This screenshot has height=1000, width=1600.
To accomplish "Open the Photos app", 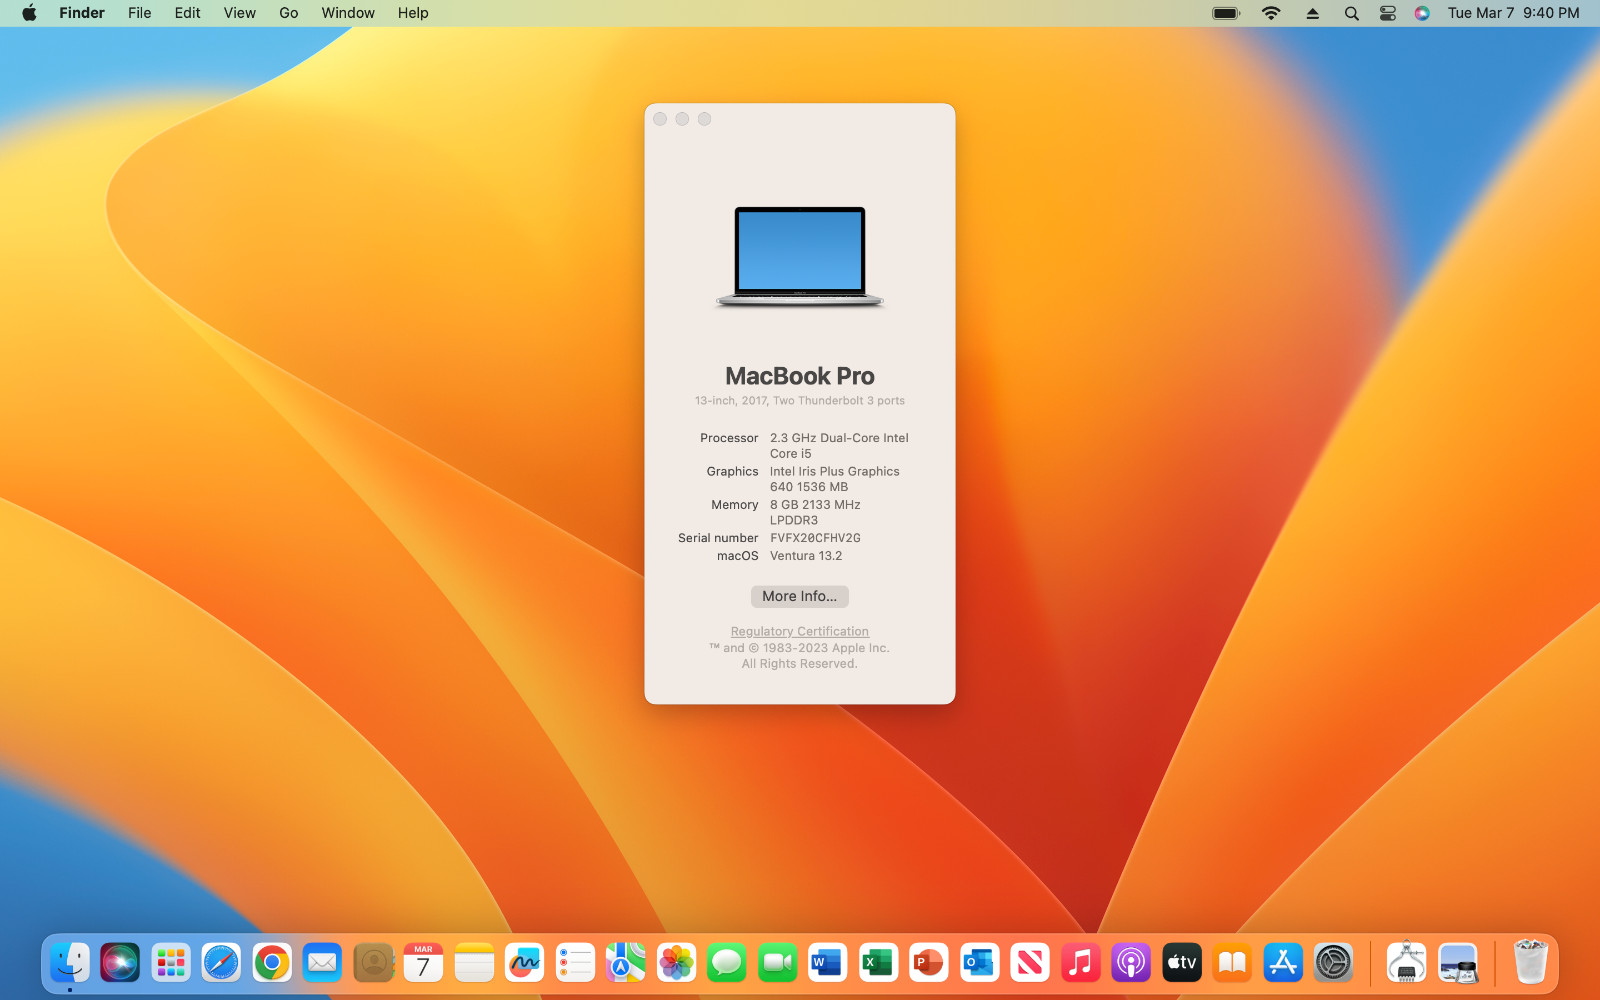I will (x=676, y=963).
